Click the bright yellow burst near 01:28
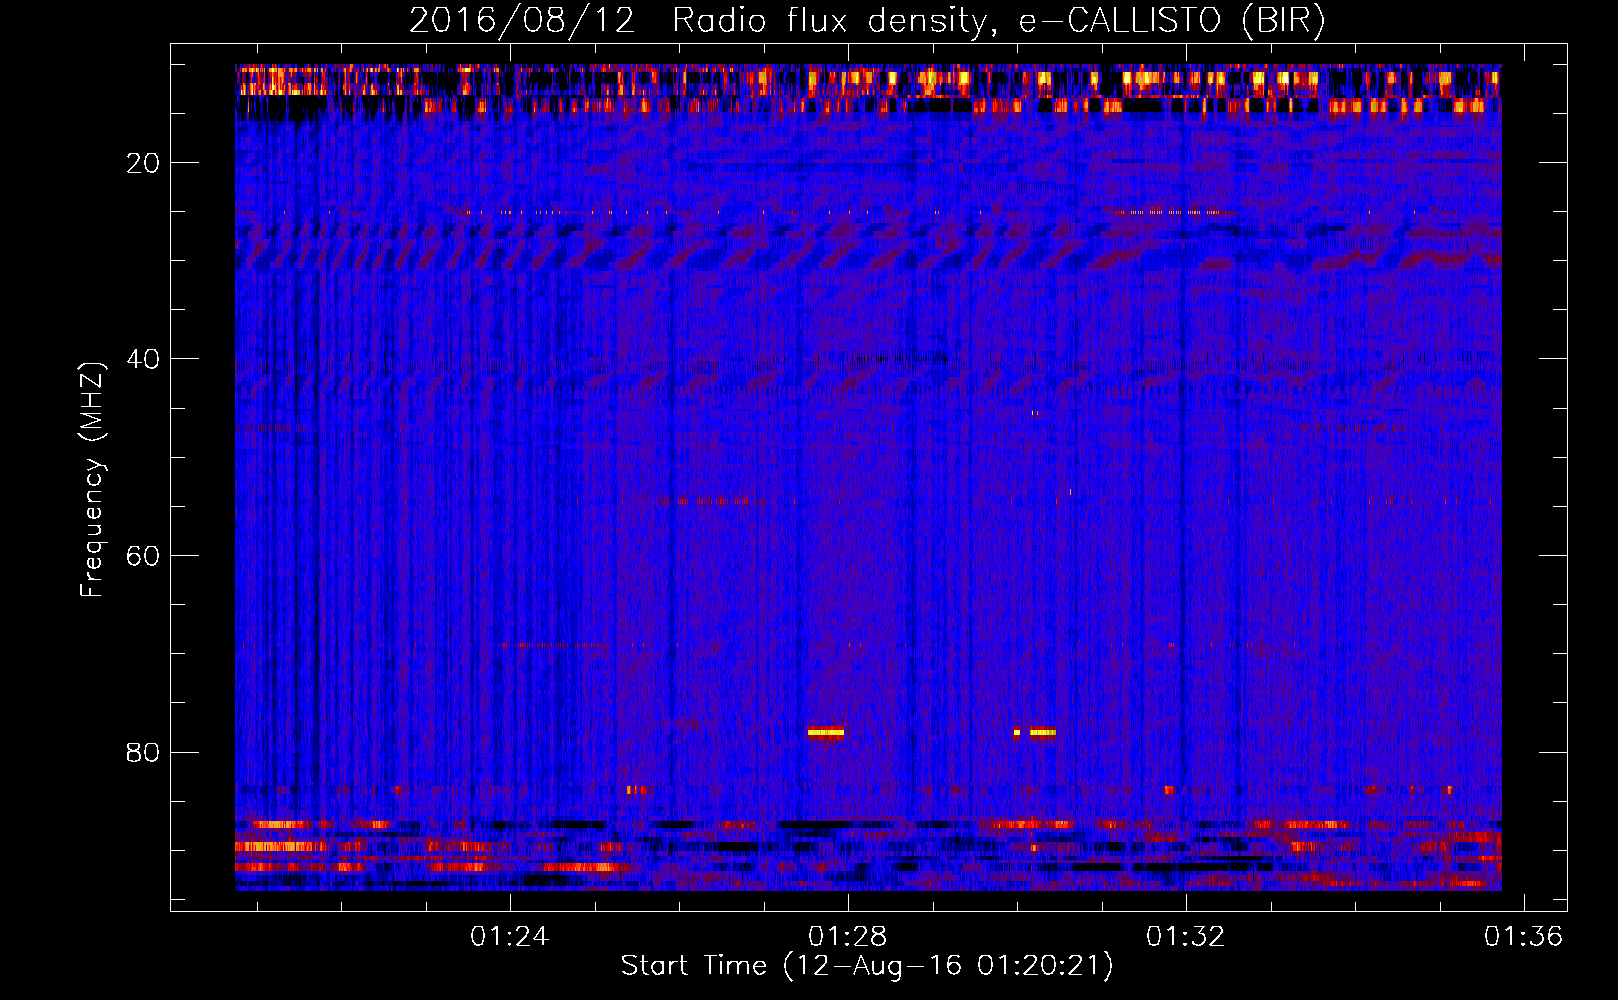Image resolution: width=1618 pixels, height=1000 pixels. (x=826, y=732)
